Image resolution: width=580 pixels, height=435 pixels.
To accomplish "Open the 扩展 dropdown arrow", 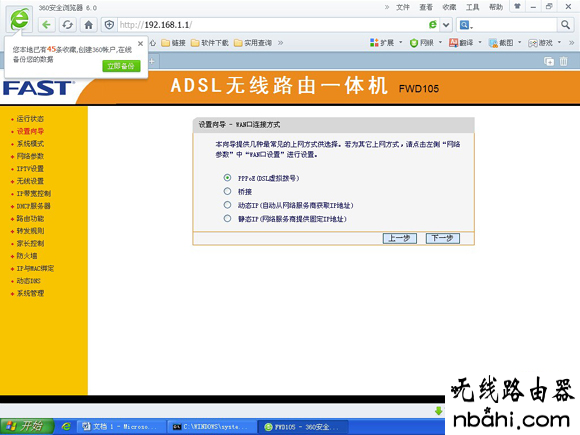I will click(x=401, y=43).
